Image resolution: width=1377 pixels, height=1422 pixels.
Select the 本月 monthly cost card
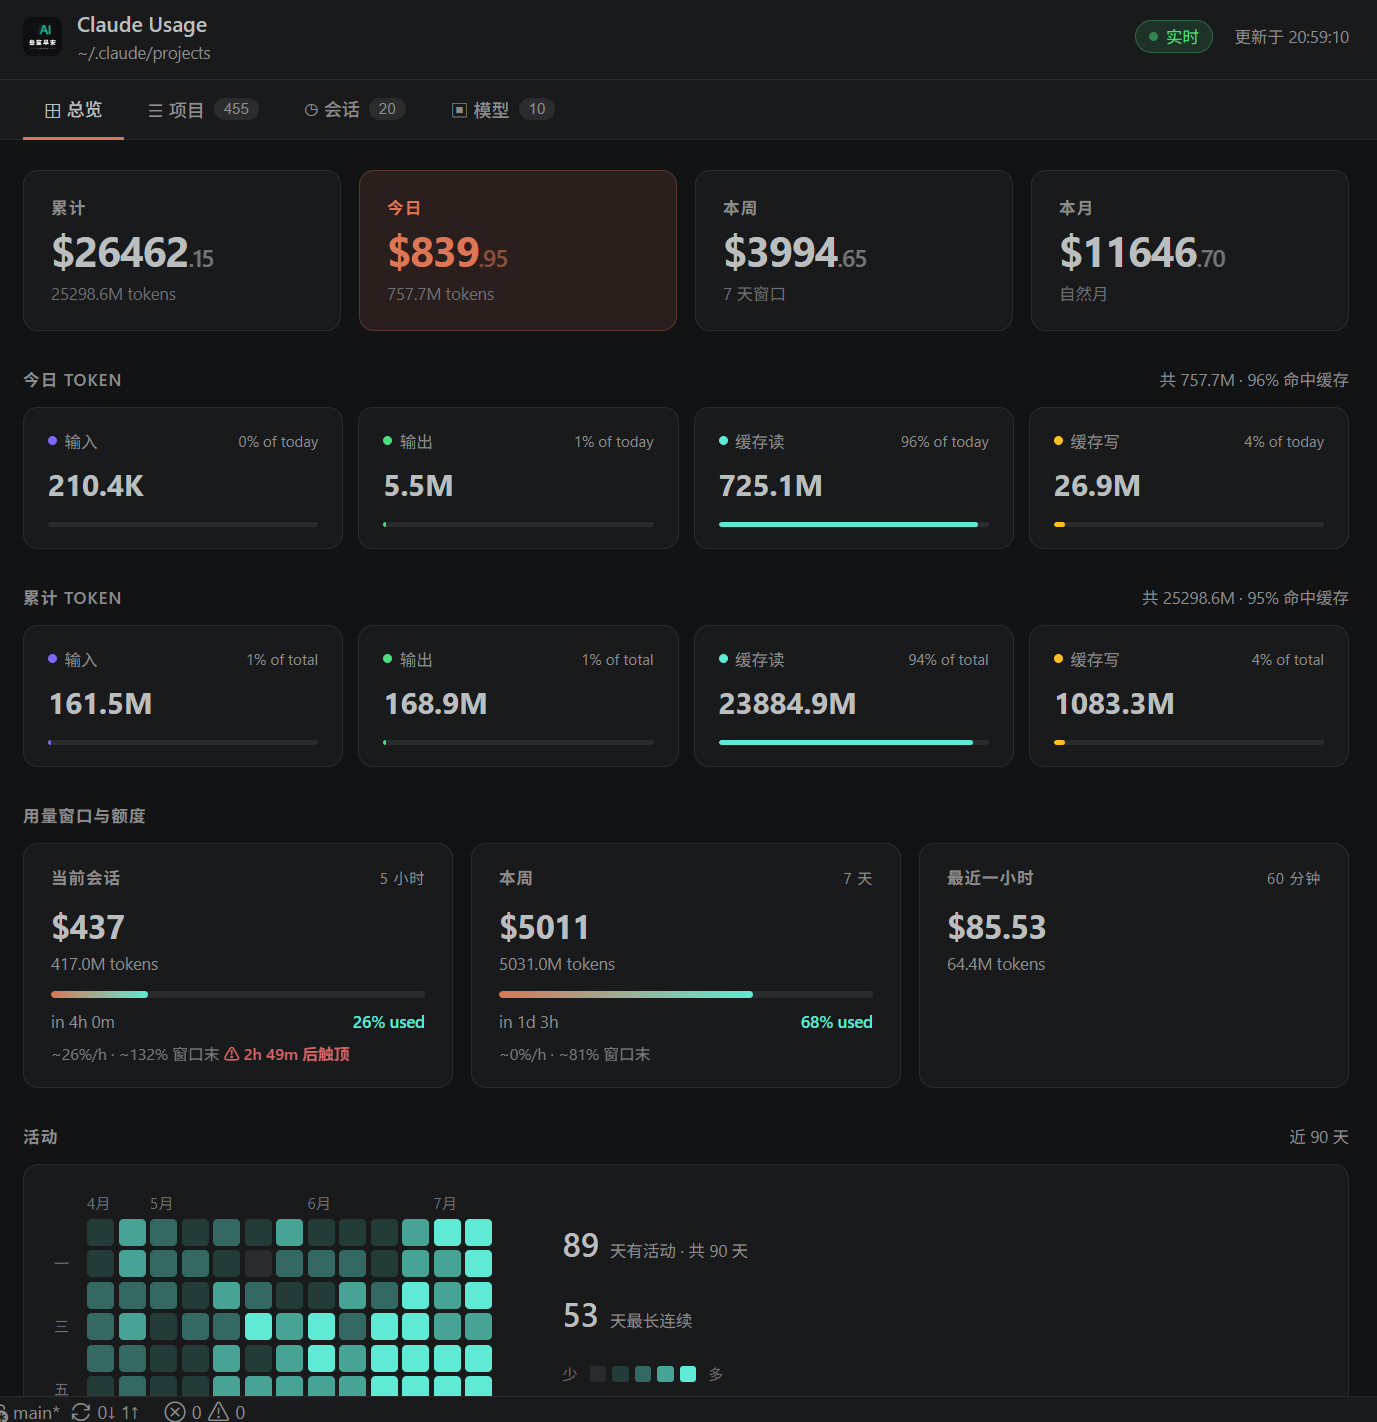pyautogui.click(x=1189, y=250)
